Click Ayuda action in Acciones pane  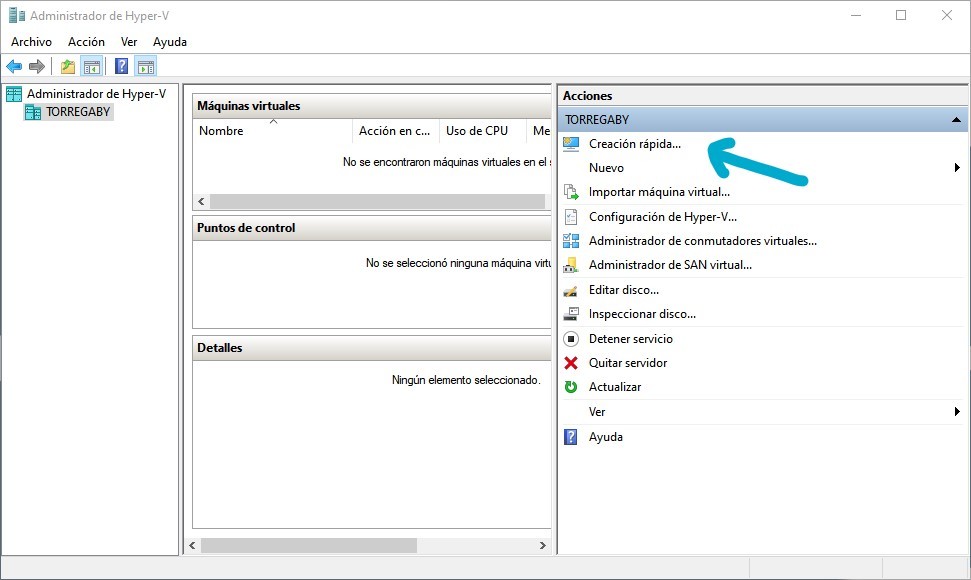606,437
